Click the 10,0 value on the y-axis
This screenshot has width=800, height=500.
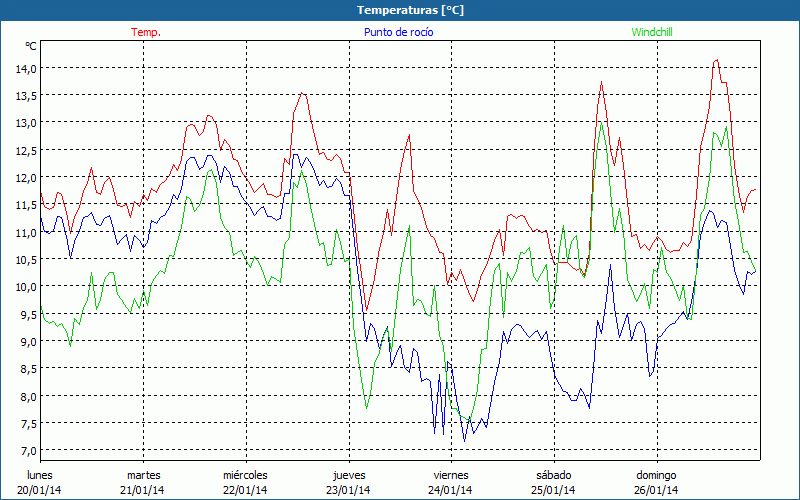25,287
